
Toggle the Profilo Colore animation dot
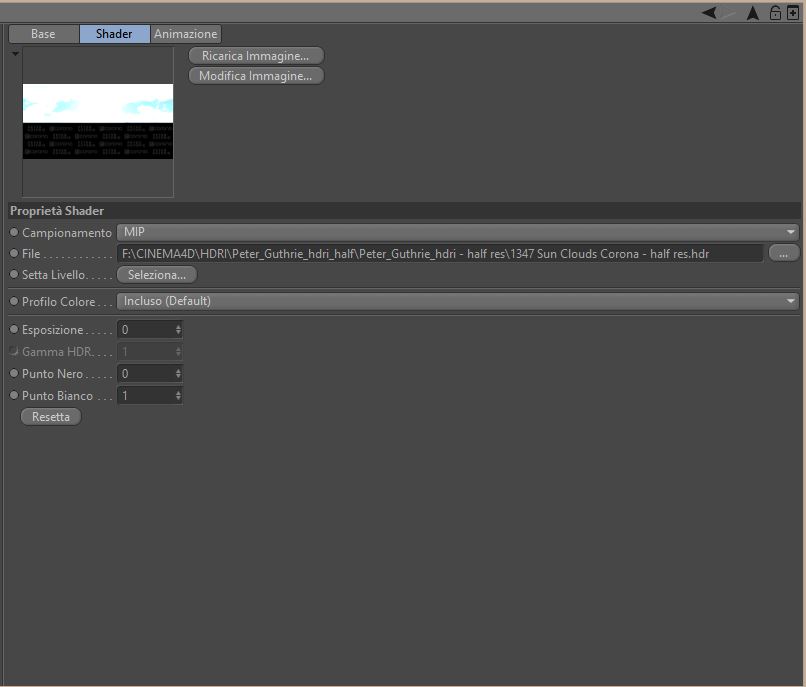(14, 301)
